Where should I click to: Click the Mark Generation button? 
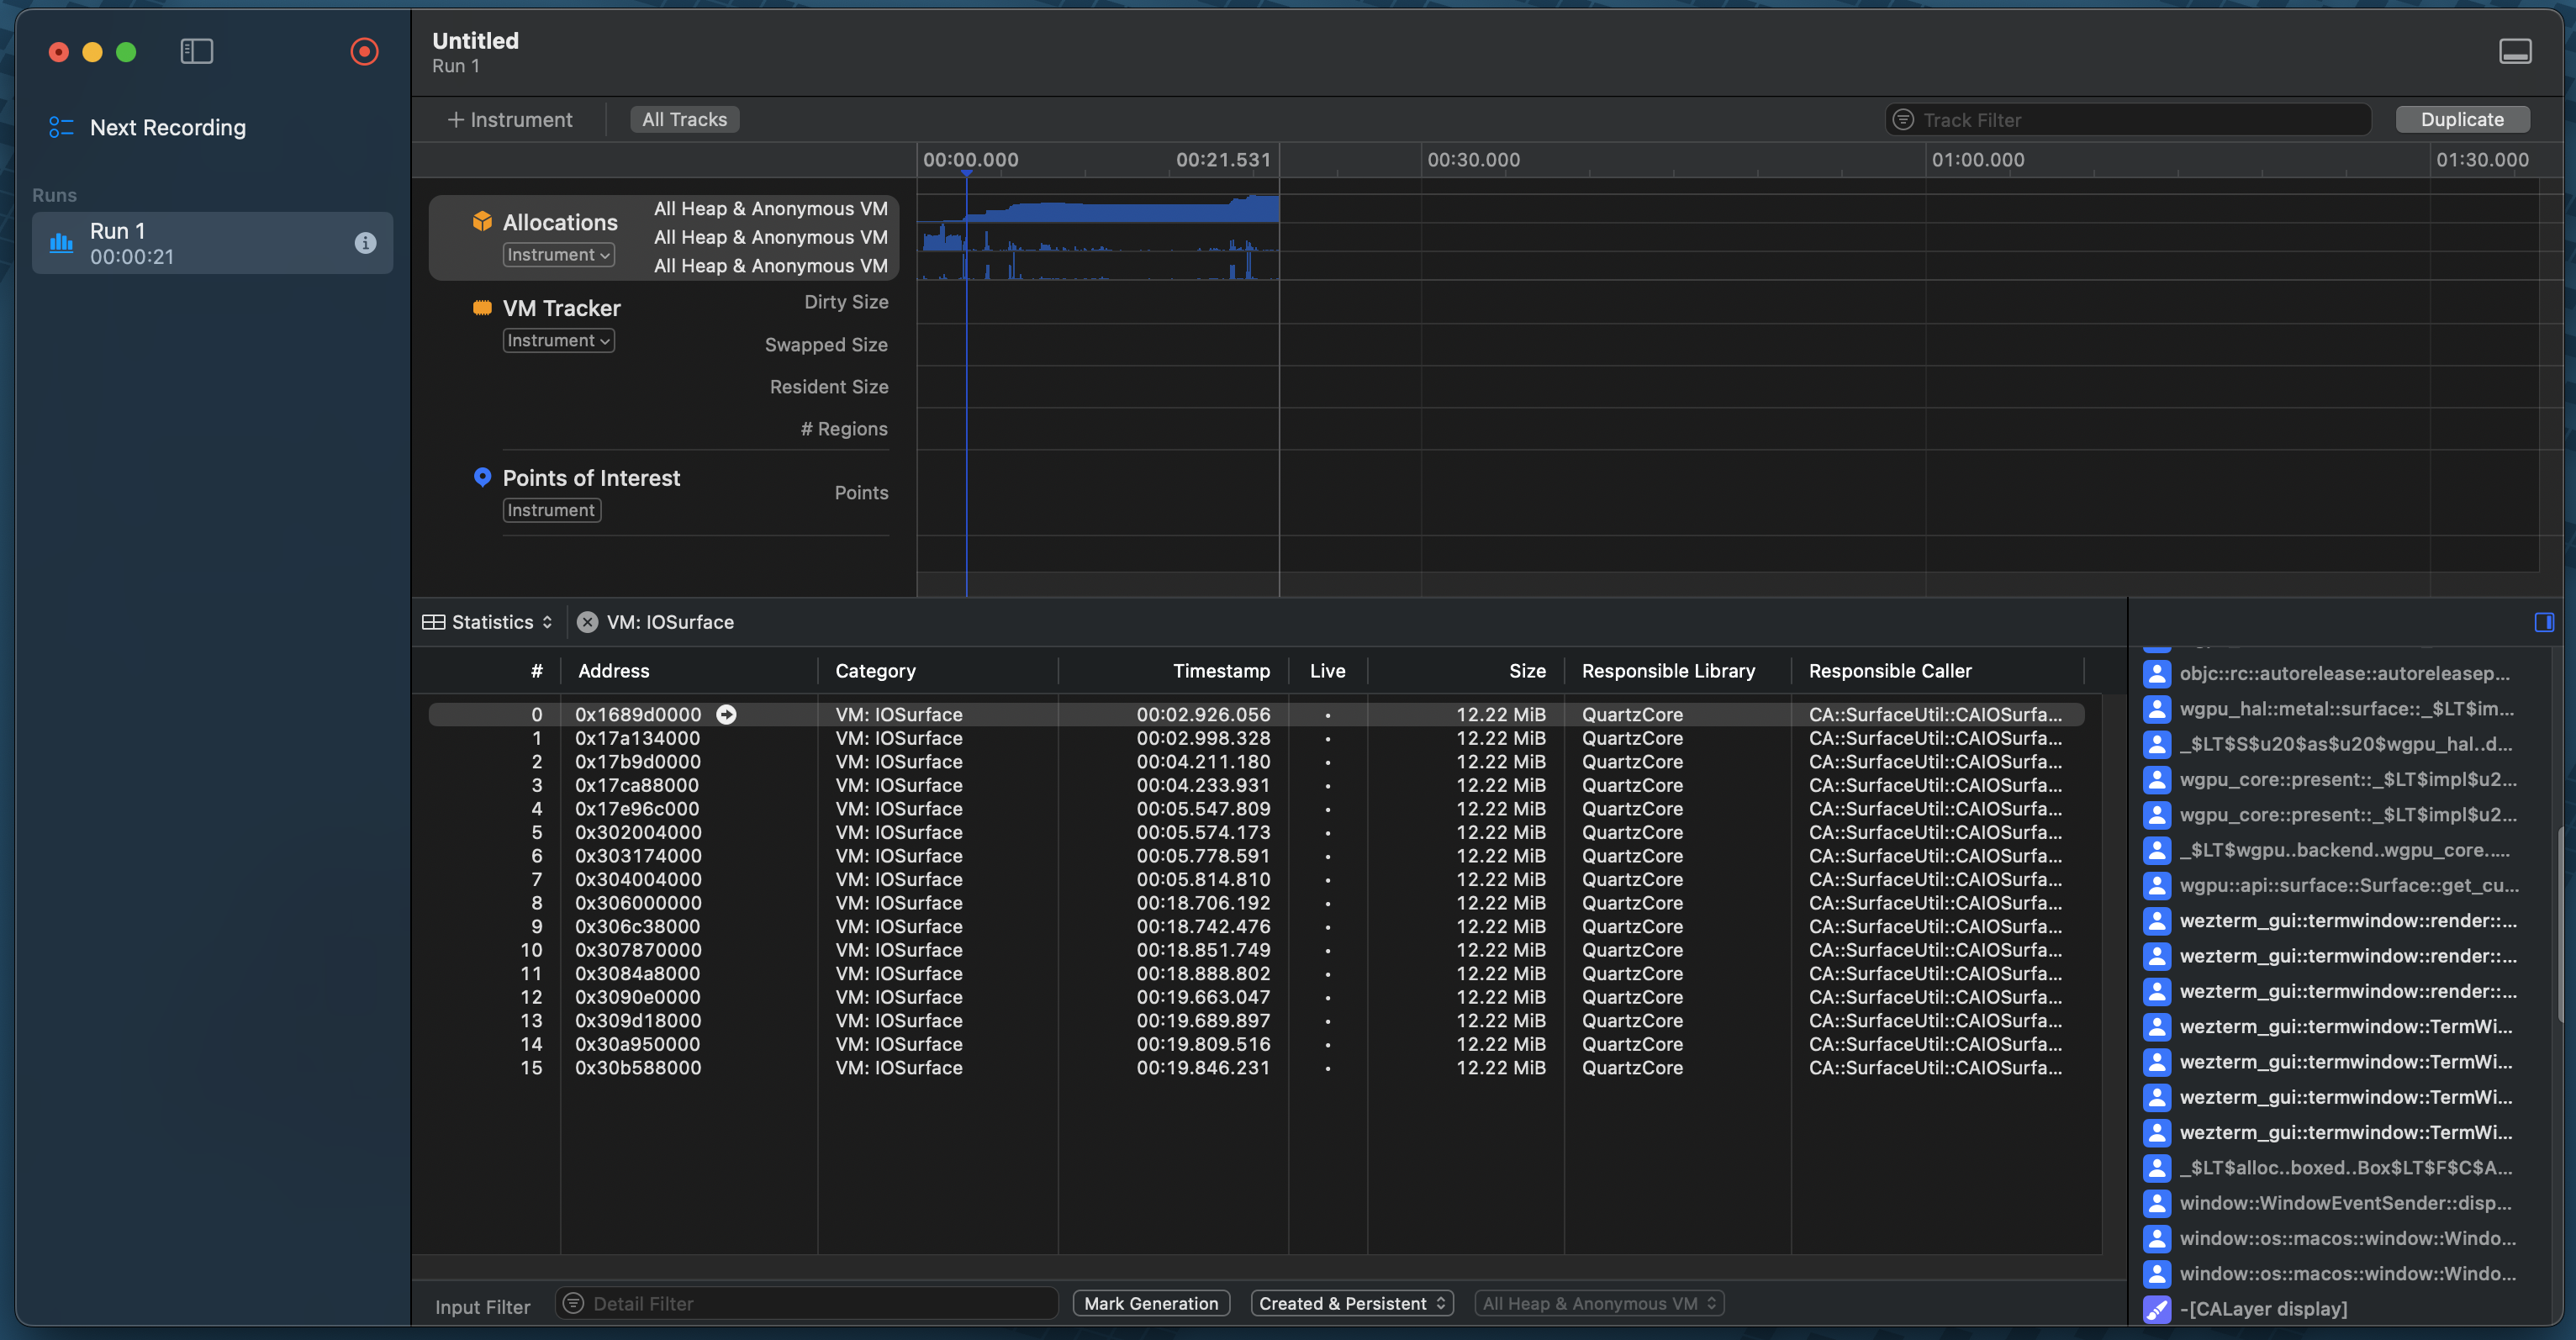click(x=1150, y=1303)
